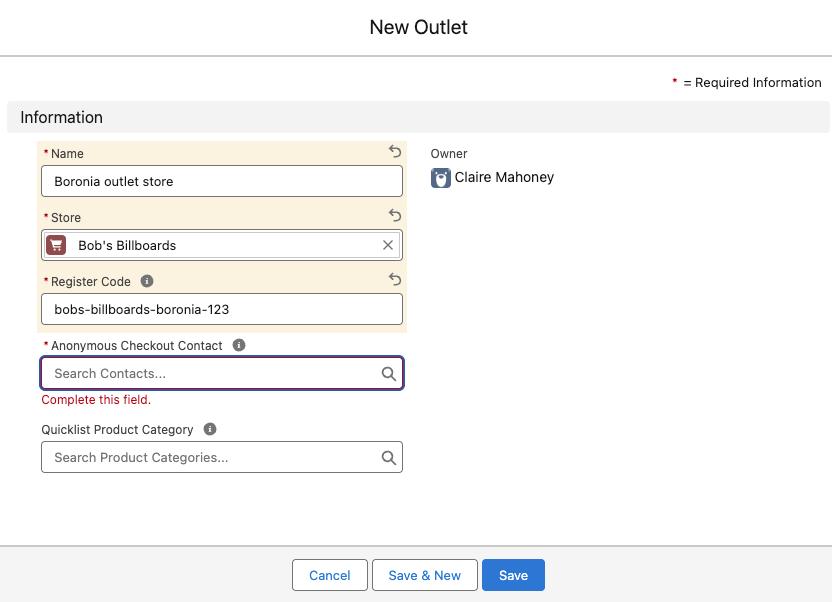
Task: Click the undo icon next to Name field
Action: pyautogui.click(x=394, y=151)
